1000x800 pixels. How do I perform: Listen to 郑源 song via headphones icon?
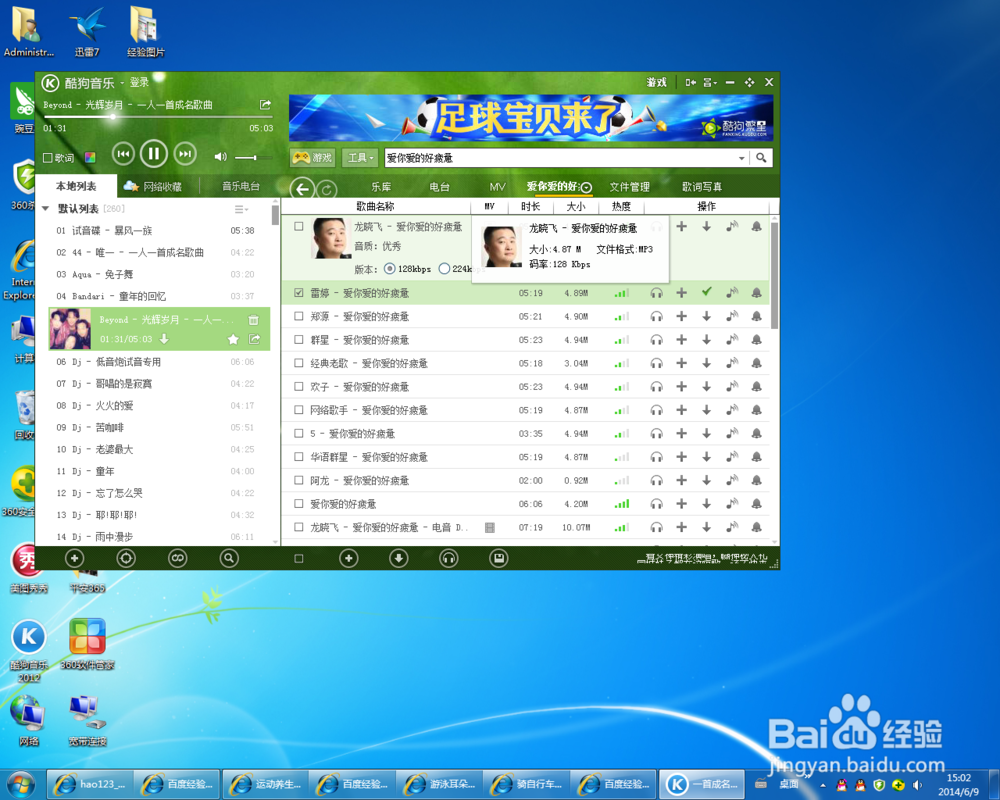tap(656, 316)
